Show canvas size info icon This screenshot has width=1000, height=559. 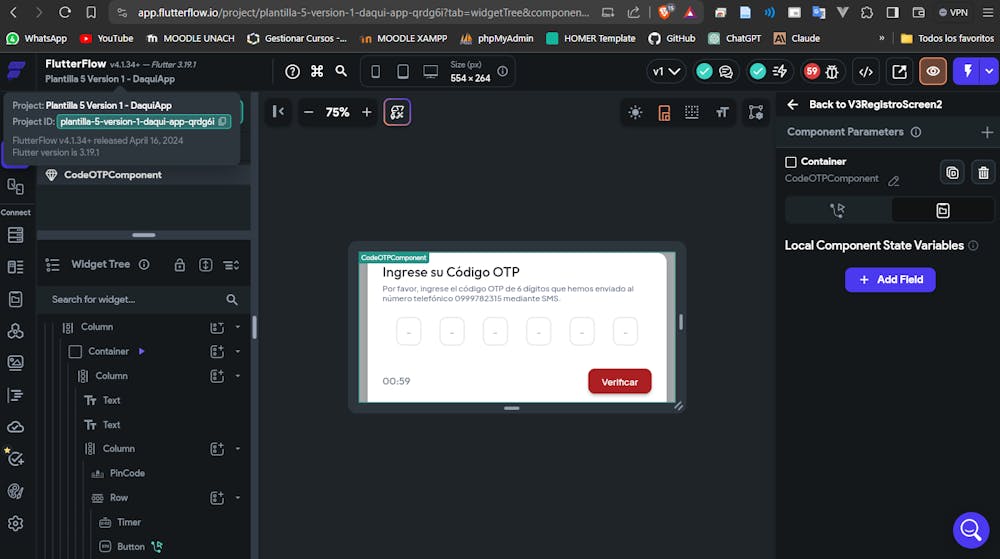(x=503, y=71)
